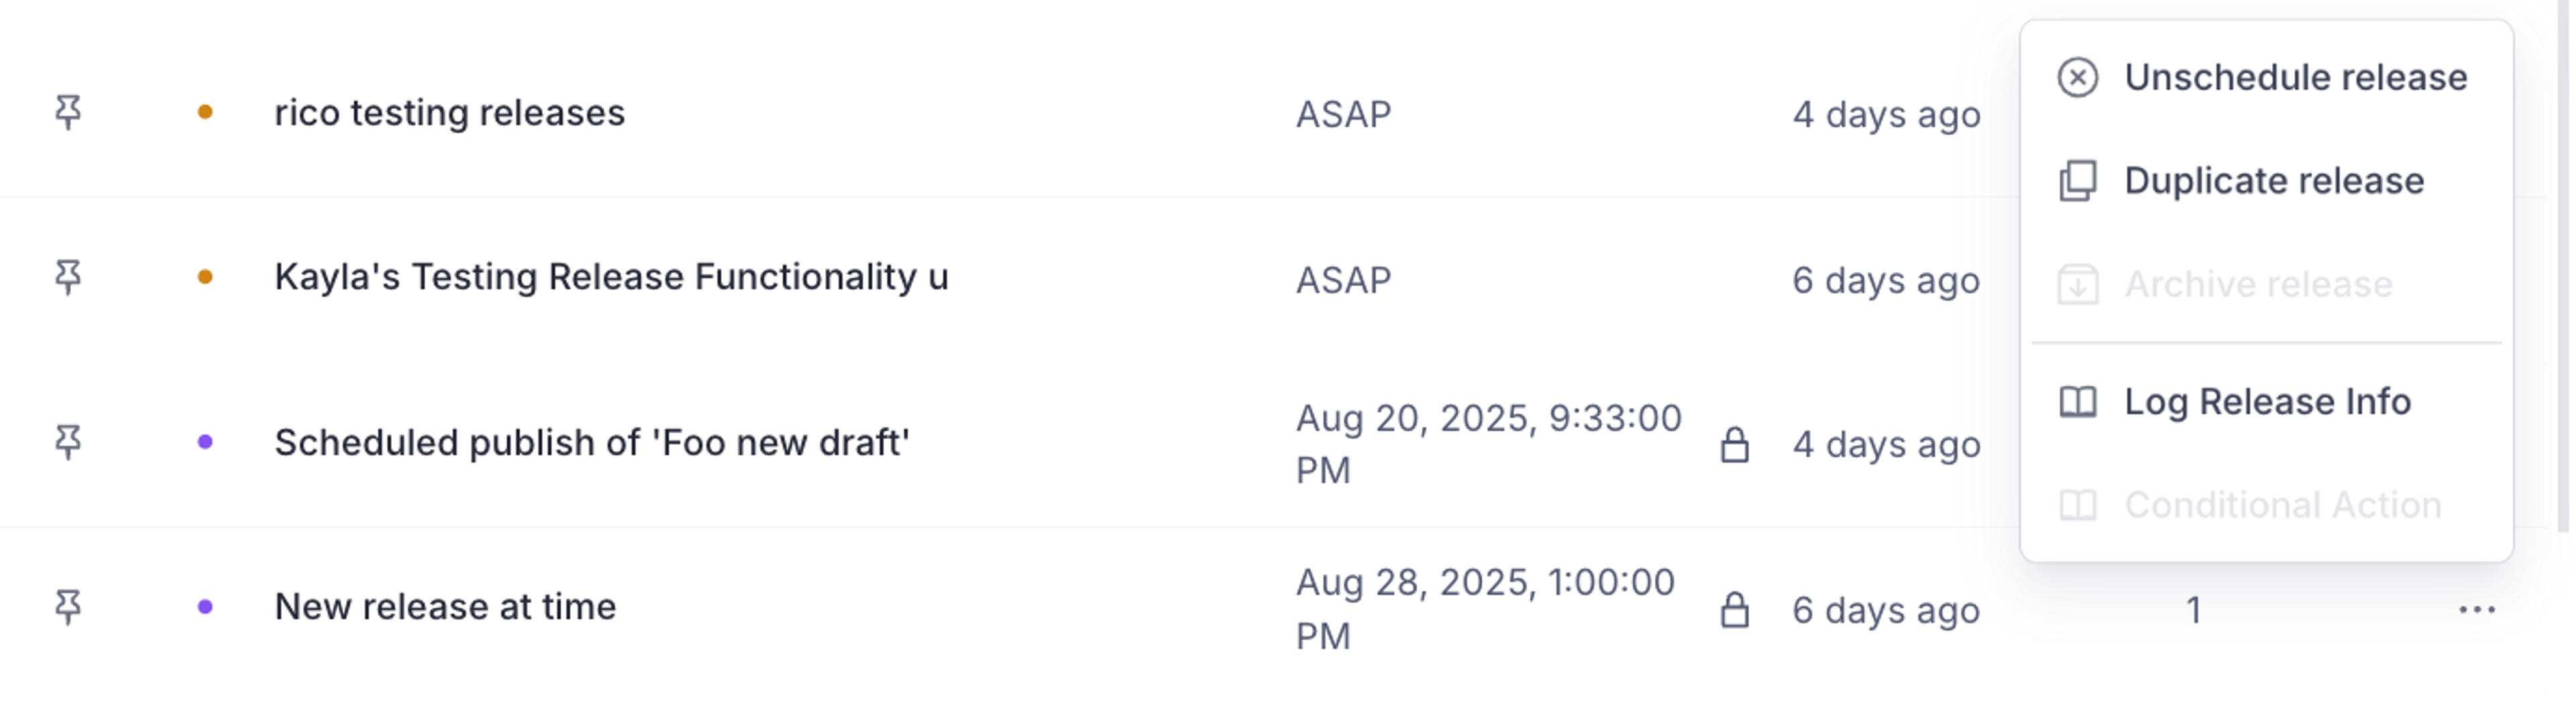Click purple status dot of New release at time
This screenshot has height=727, width=2576.
(x=205, y=607)
